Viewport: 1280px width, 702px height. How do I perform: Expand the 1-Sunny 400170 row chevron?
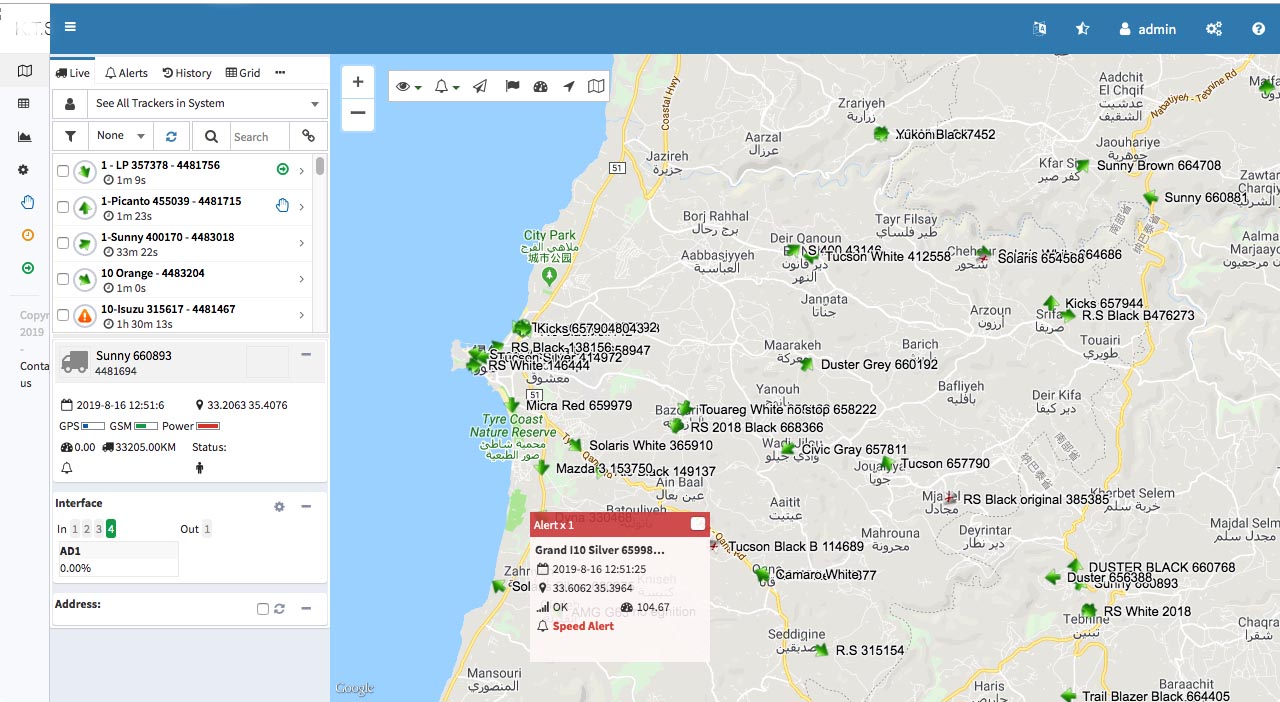302,243
